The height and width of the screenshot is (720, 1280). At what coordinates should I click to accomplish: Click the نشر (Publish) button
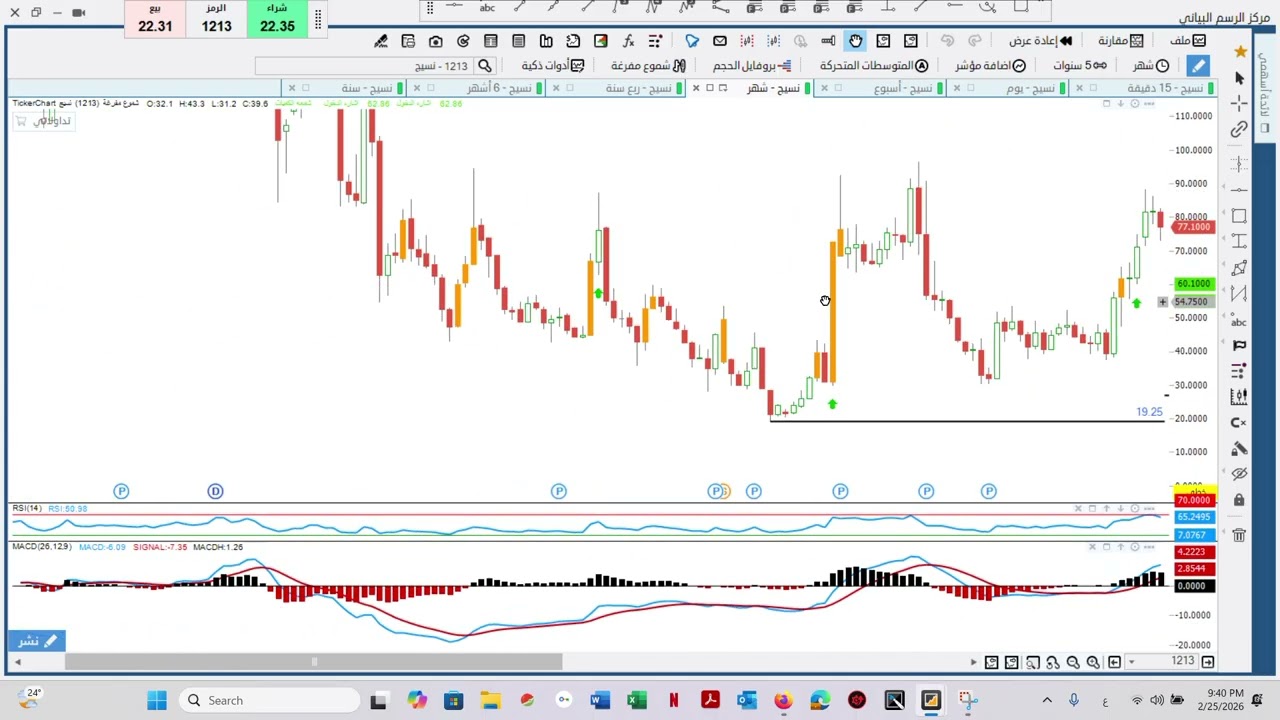tap(37, 641)
